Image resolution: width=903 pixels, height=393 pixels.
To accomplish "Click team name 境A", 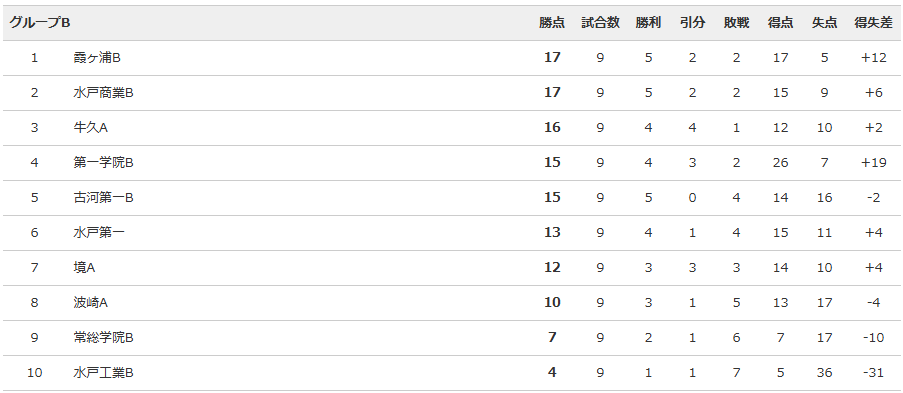I will (x=85, y=267).
